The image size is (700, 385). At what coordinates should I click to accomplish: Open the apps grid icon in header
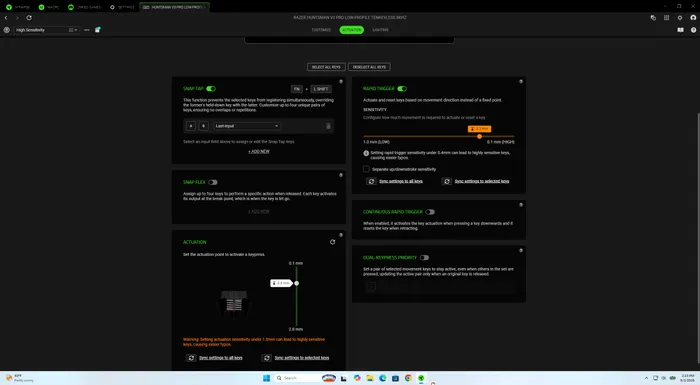click(x=667, y=17)
